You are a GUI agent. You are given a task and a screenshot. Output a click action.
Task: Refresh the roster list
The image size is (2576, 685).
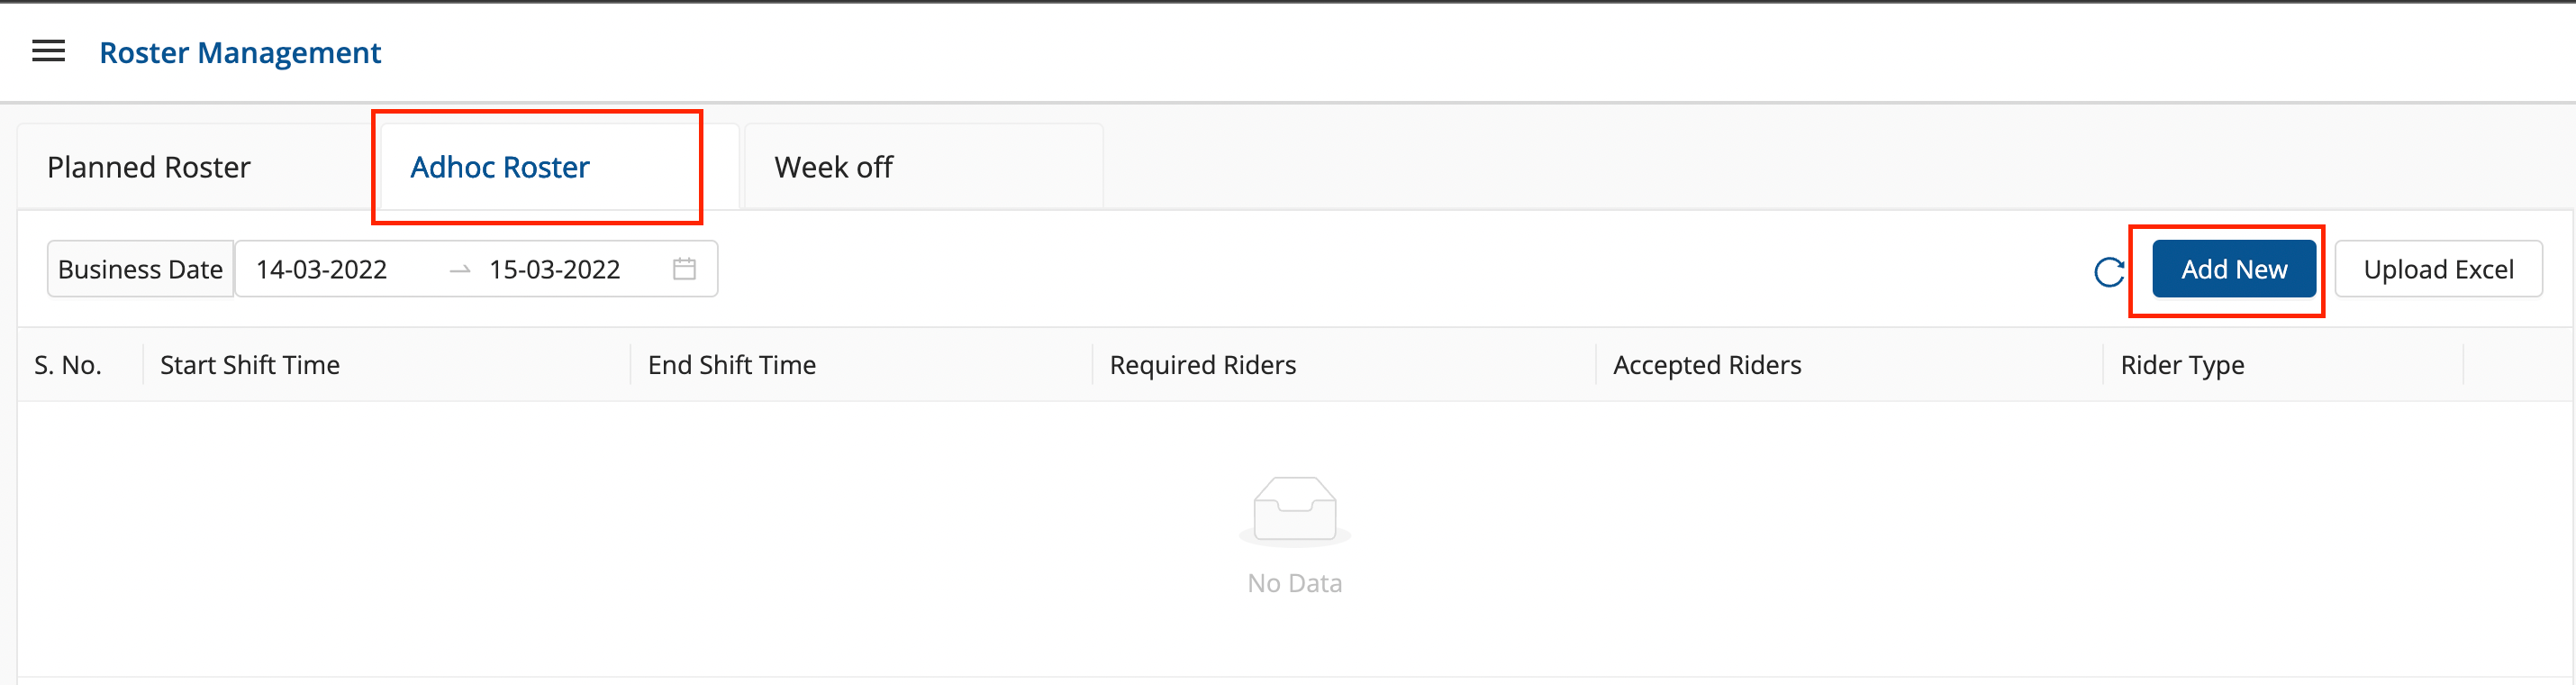[x=2108, y=271]
